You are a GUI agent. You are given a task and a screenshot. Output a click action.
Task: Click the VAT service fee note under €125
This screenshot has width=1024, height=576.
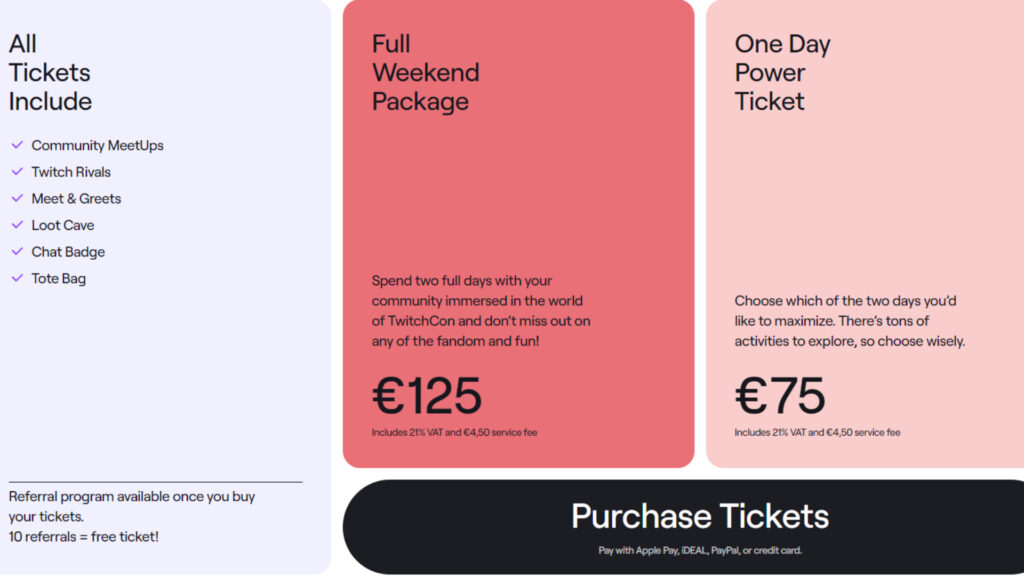tap(457, 432)
